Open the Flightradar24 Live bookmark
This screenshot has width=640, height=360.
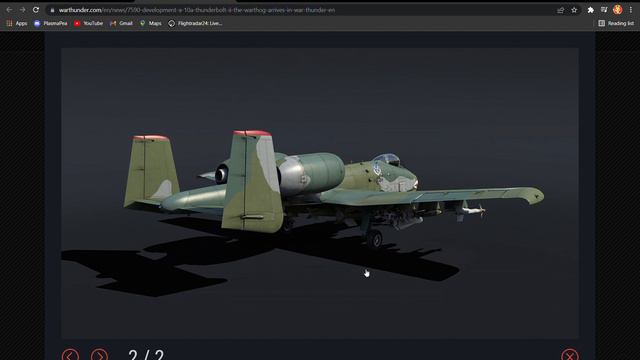(195, 24)
